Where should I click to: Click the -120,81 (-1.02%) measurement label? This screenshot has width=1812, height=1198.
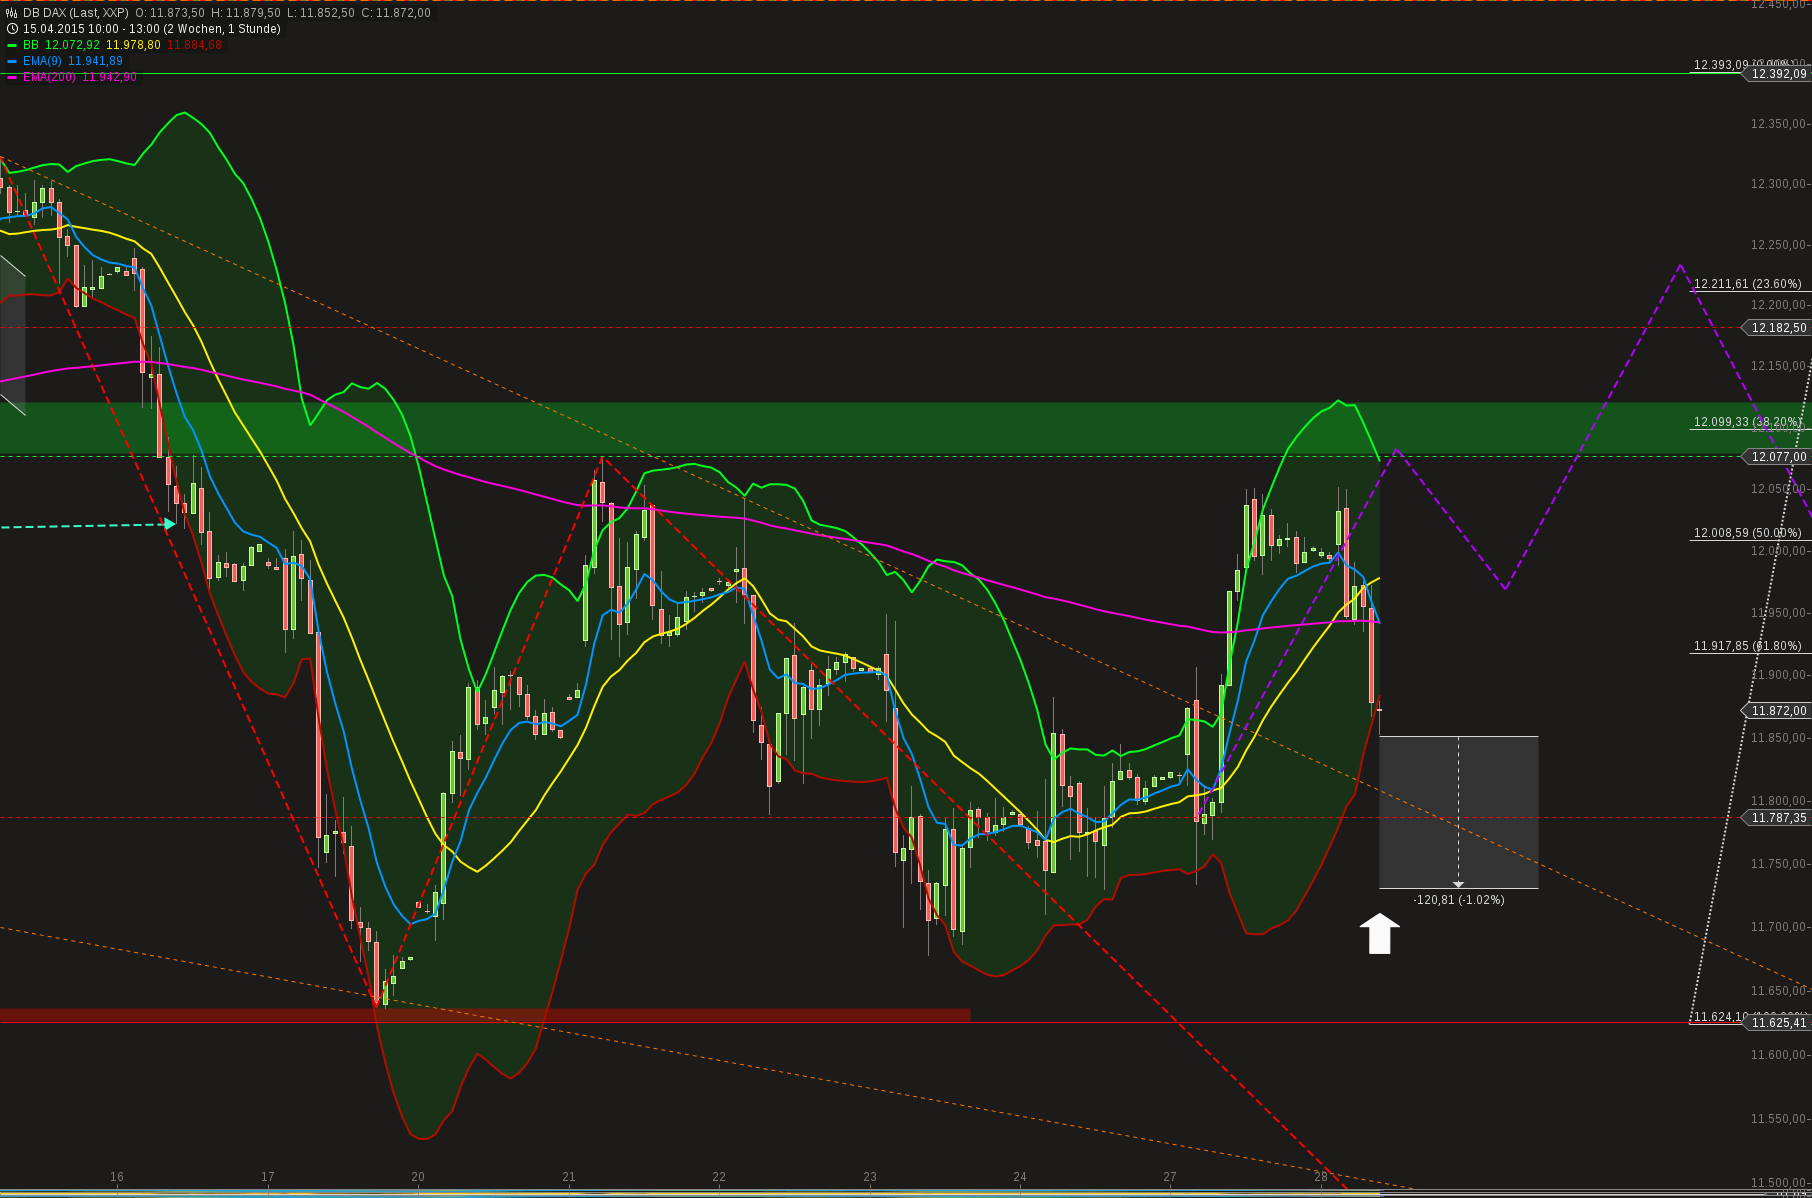[x=1459, y=900]
